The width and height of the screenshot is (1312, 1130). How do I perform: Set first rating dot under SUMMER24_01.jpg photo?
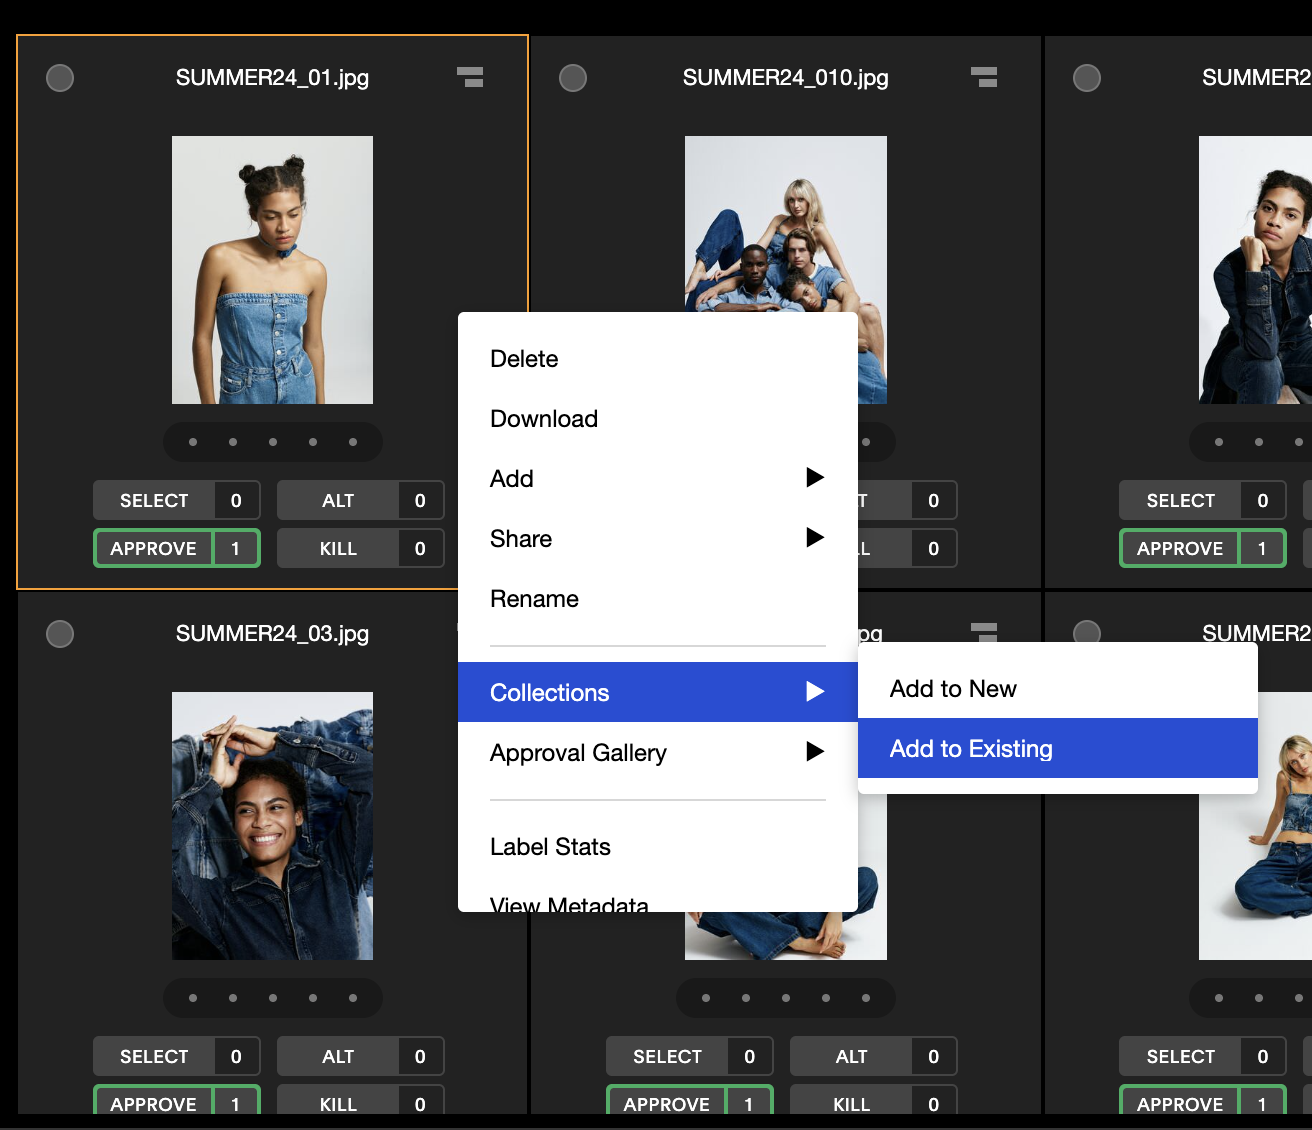coord(193,442)
